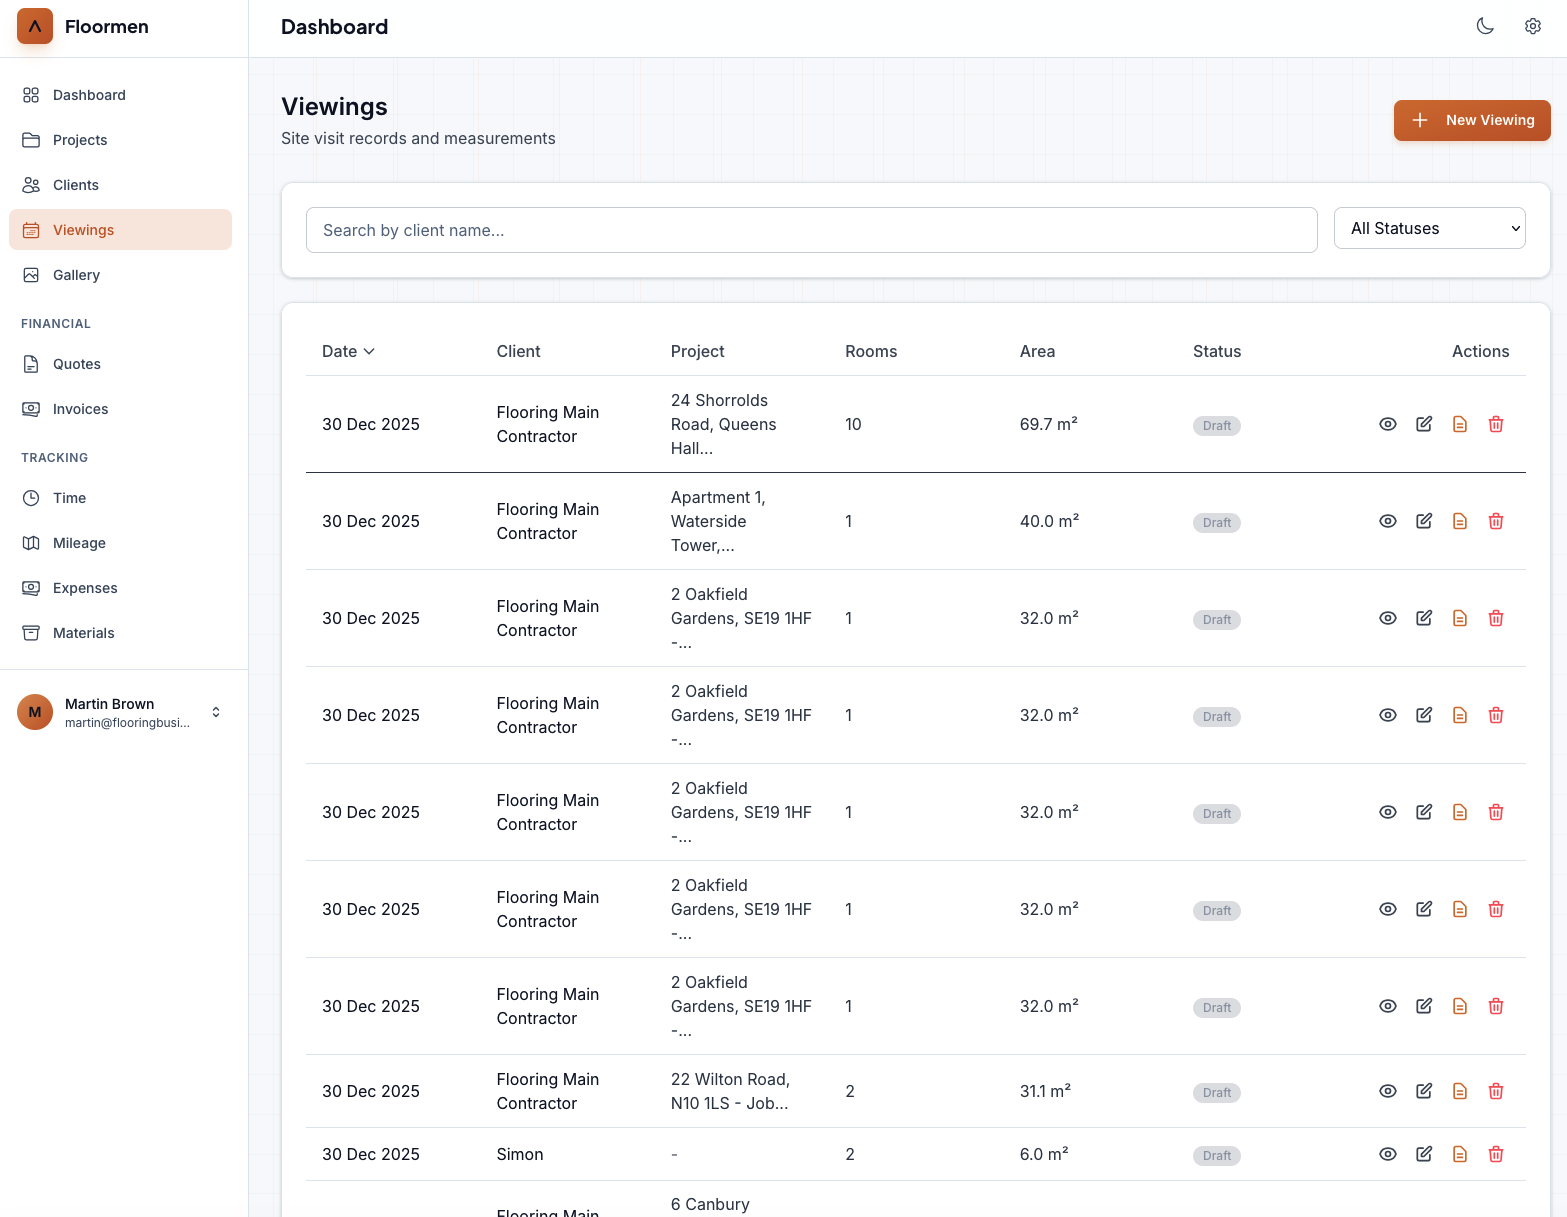Open Quotes in the sidebar

point(77,364)
